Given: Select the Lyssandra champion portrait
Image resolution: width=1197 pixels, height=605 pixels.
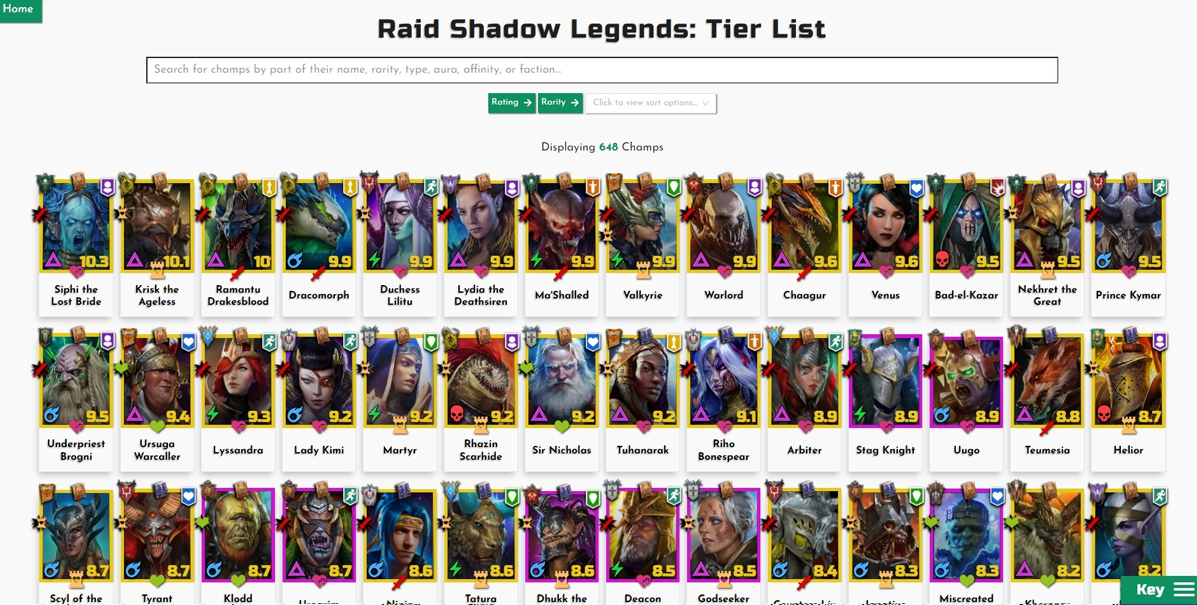Looking at the screenshot, I should tap(238, 380).
